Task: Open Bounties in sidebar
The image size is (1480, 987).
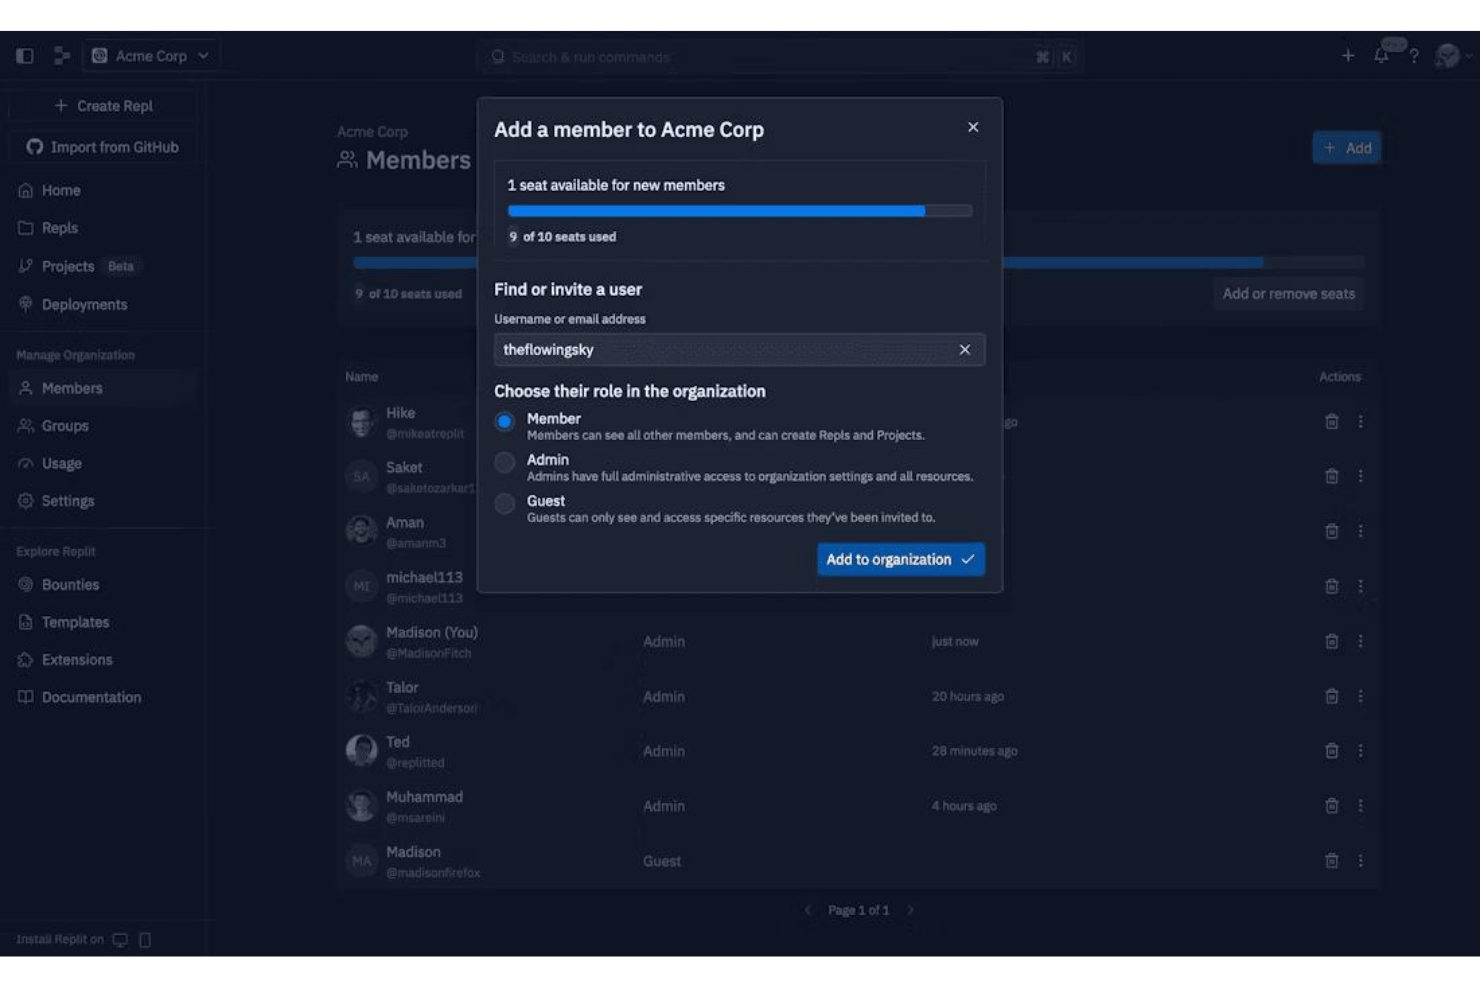Action: coord(104,585)
